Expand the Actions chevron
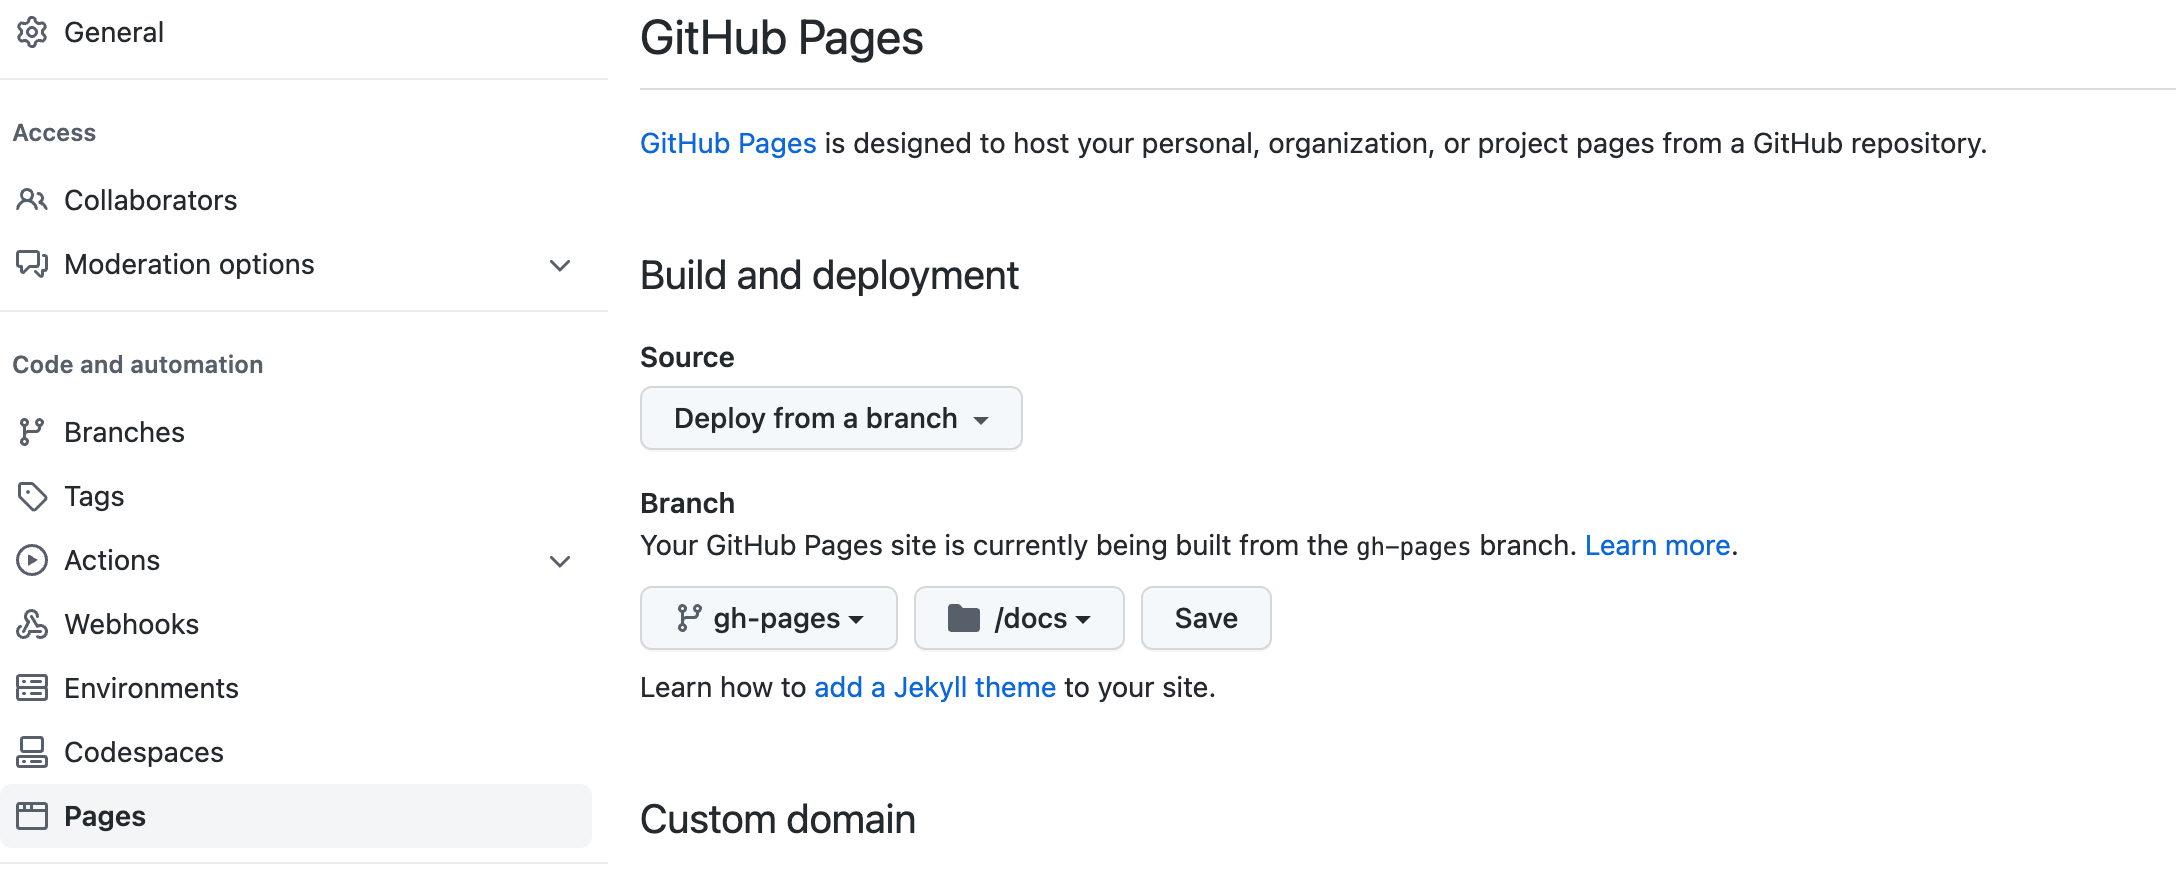Screen dimensions: 2180x872 (x=560, y=561)
